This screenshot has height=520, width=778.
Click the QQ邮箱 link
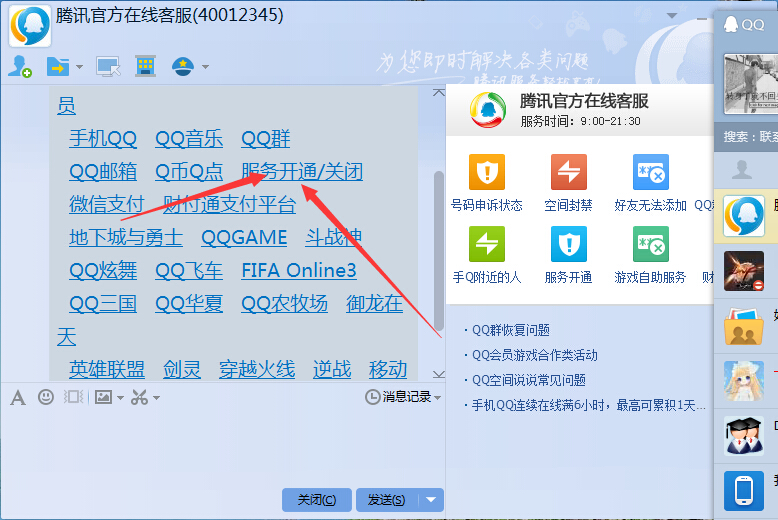tap(103, 172)
